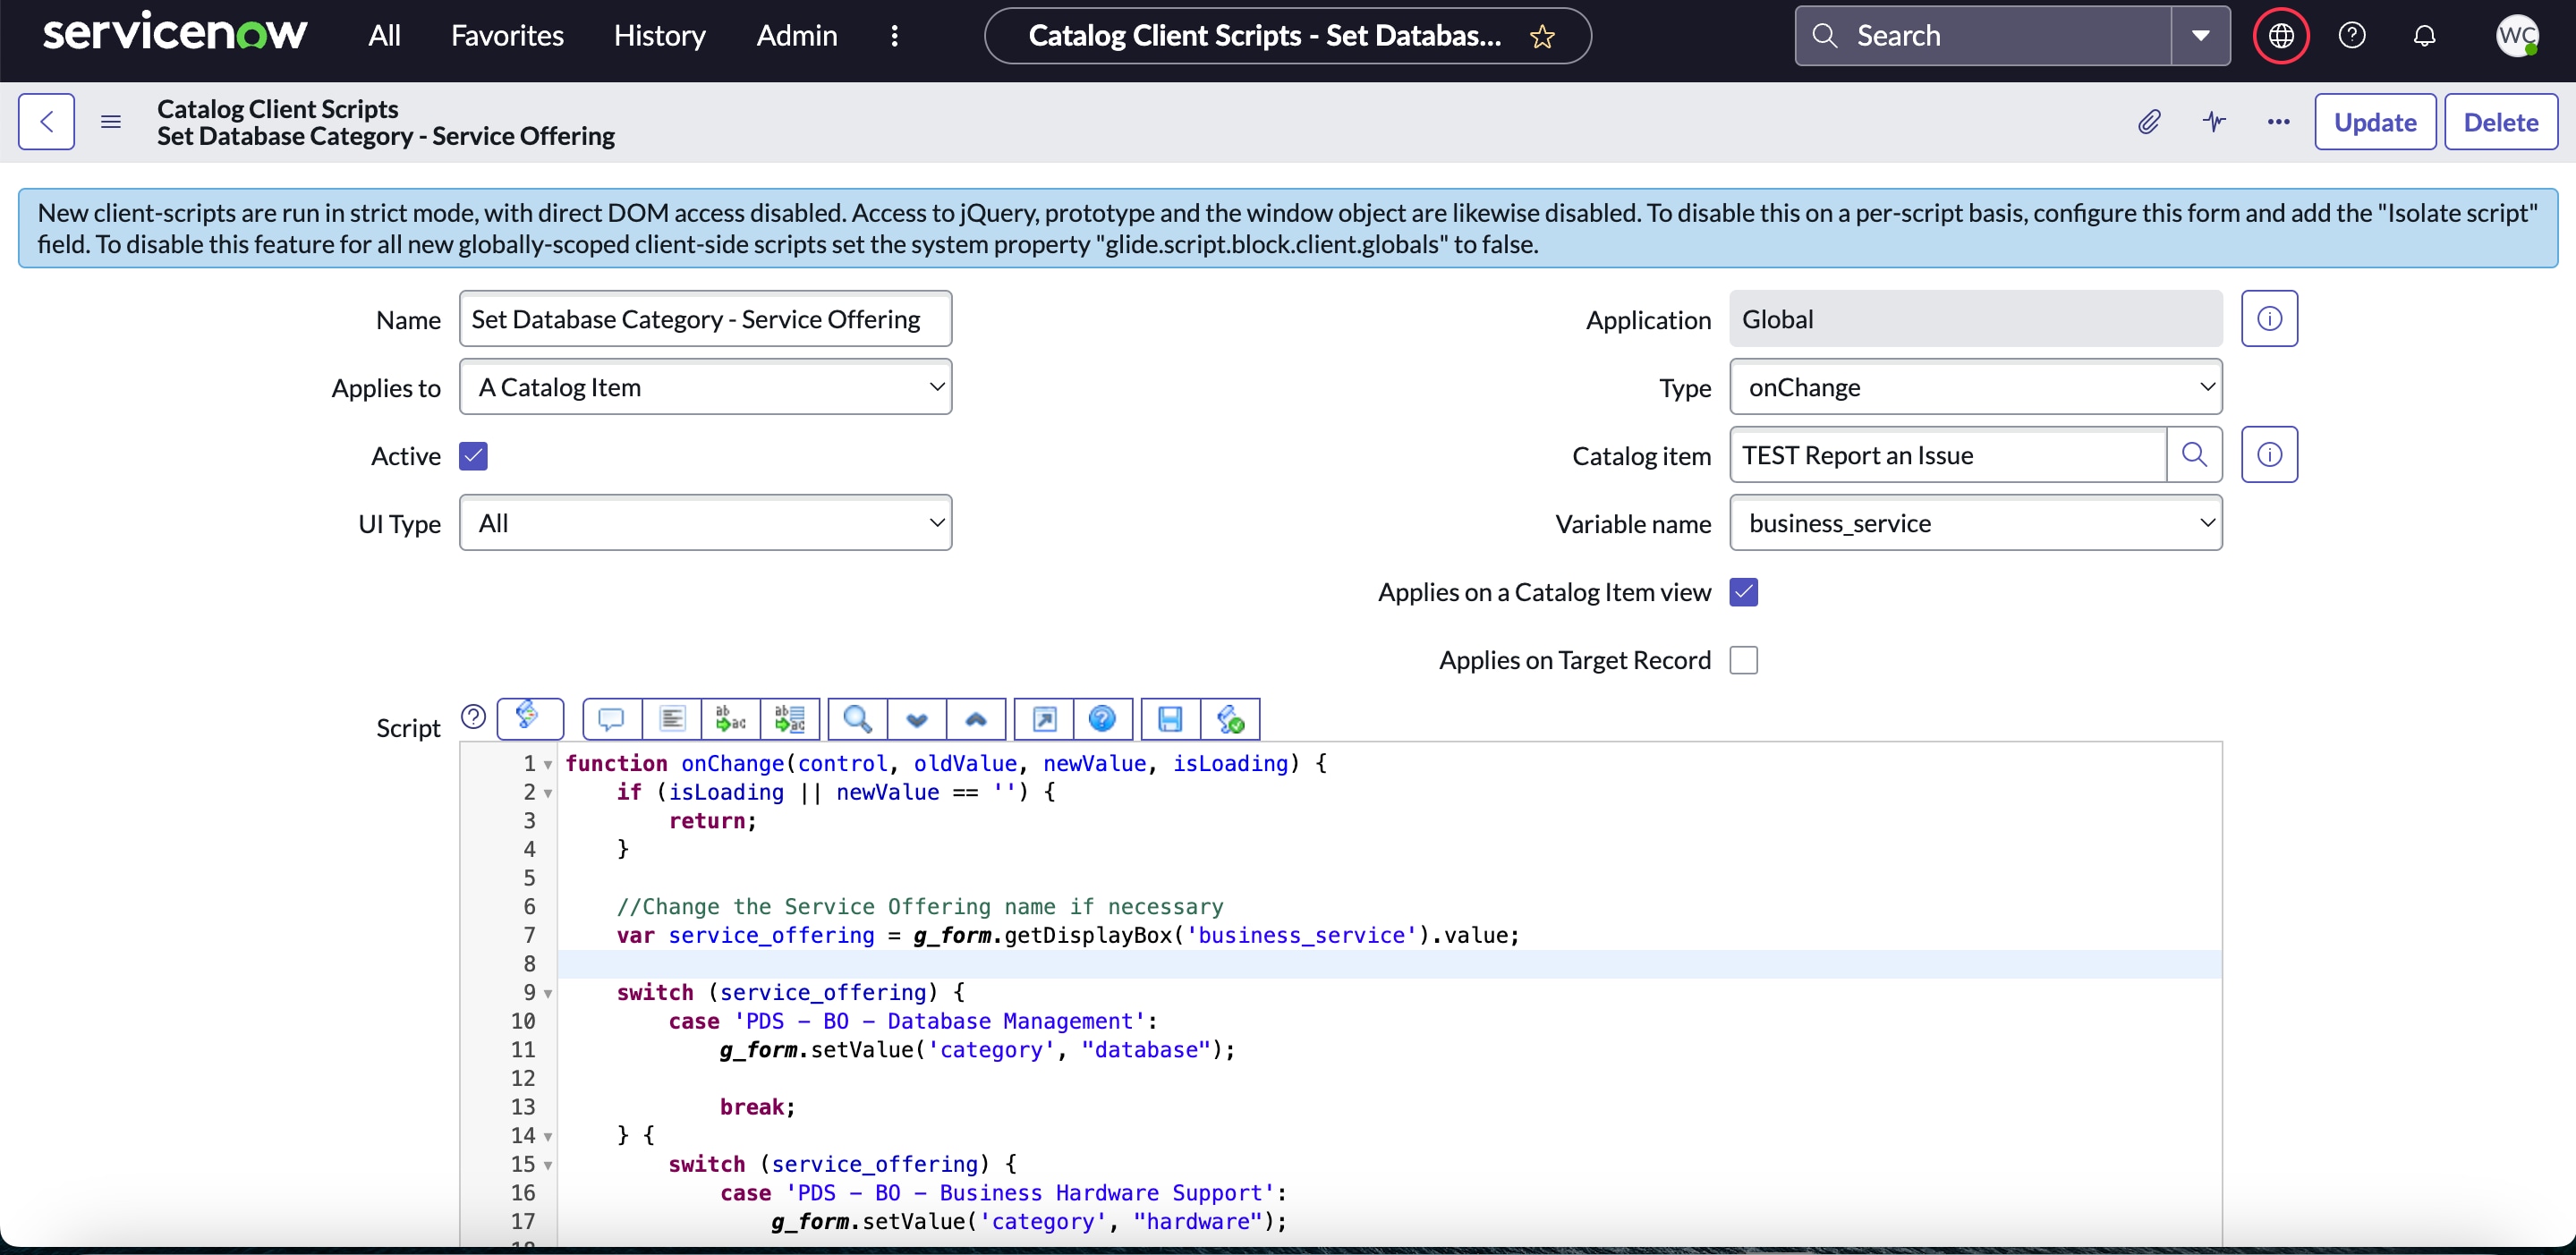Click the activity stream pulse icon

[x=2214, y=122]
